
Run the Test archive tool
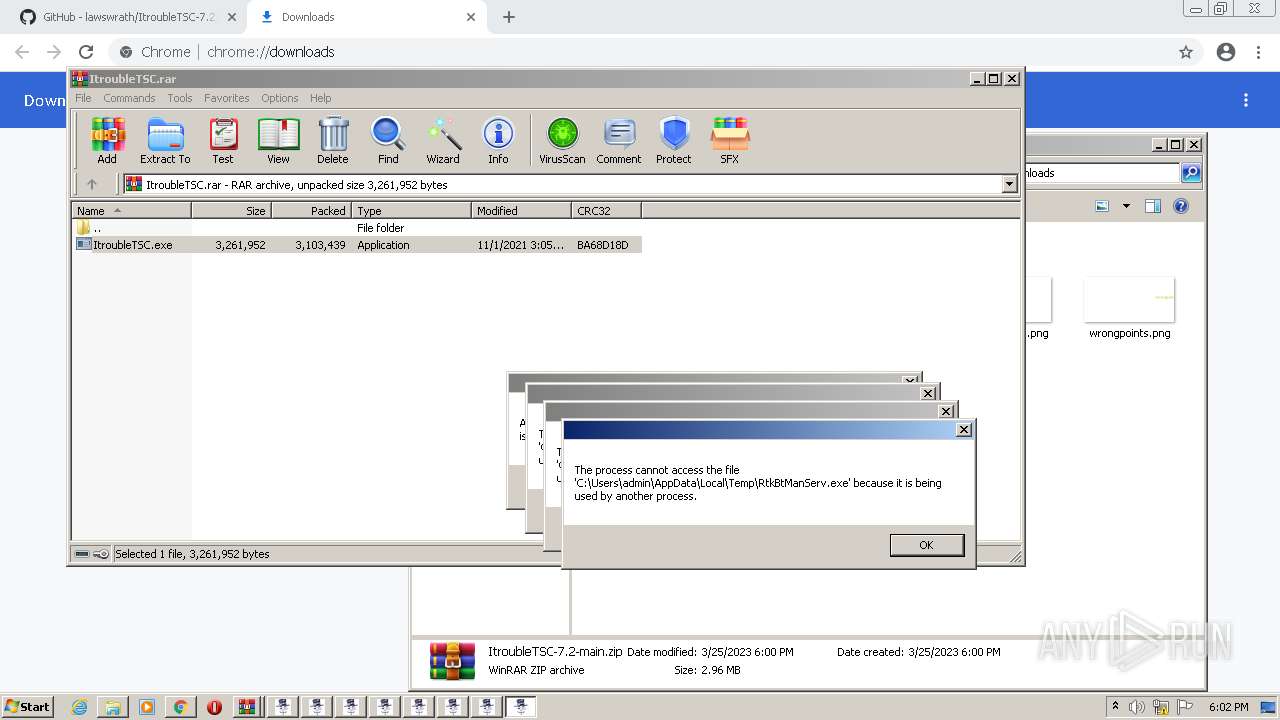pos(223,140)
